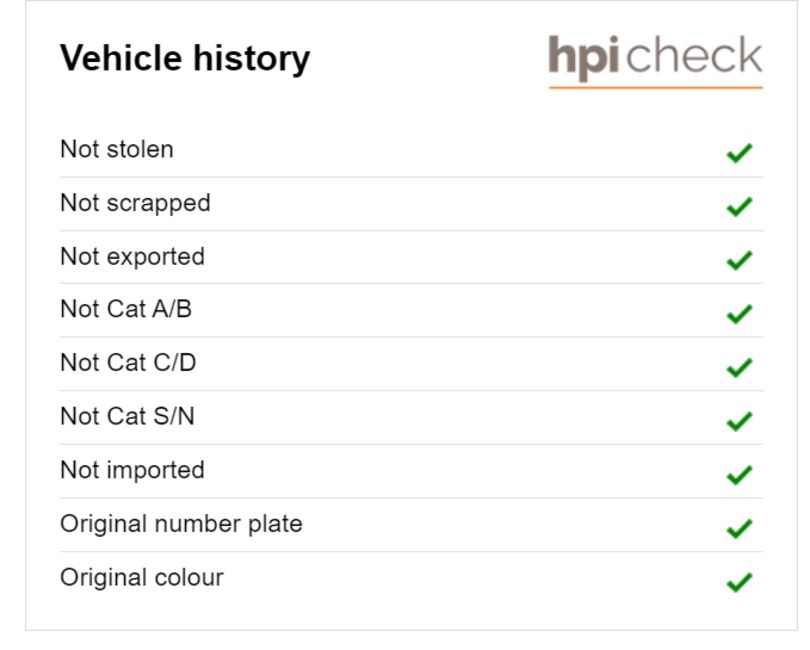Click the green checkmark for Not stolen
The height and width of the screenshot is (650, 810).
tap(739, 153)
